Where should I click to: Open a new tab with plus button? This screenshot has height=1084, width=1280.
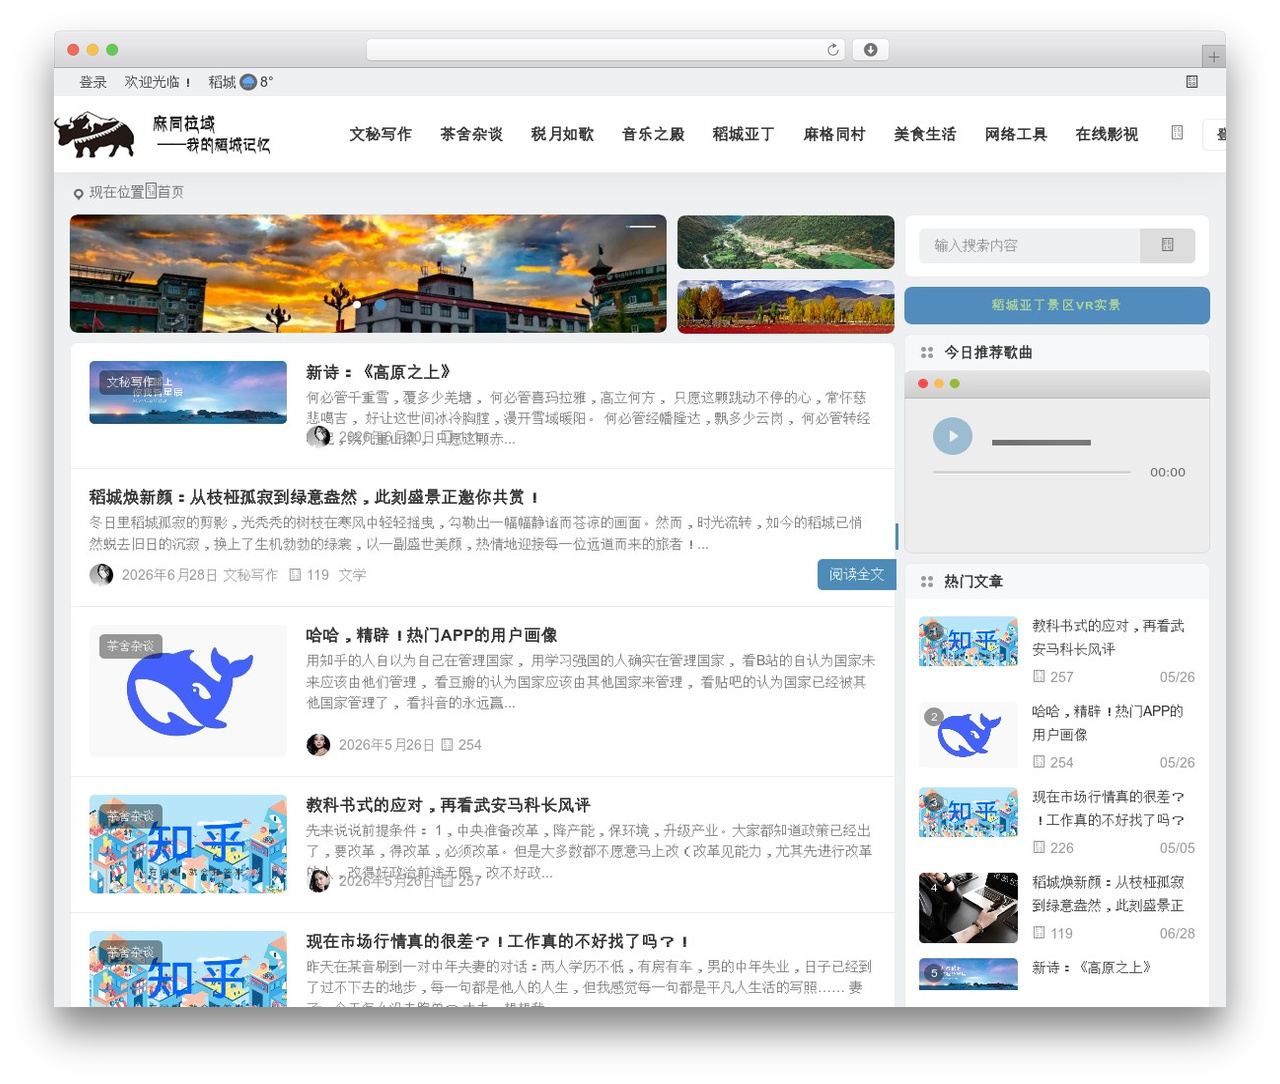(x=1213, y=57)
